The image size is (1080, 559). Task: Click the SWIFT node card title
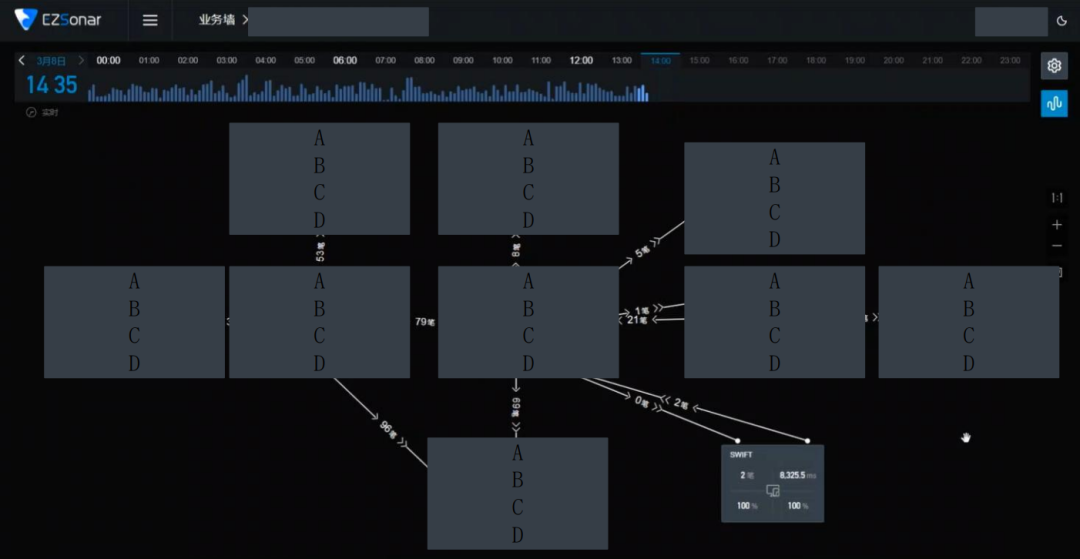pos(740,455)
